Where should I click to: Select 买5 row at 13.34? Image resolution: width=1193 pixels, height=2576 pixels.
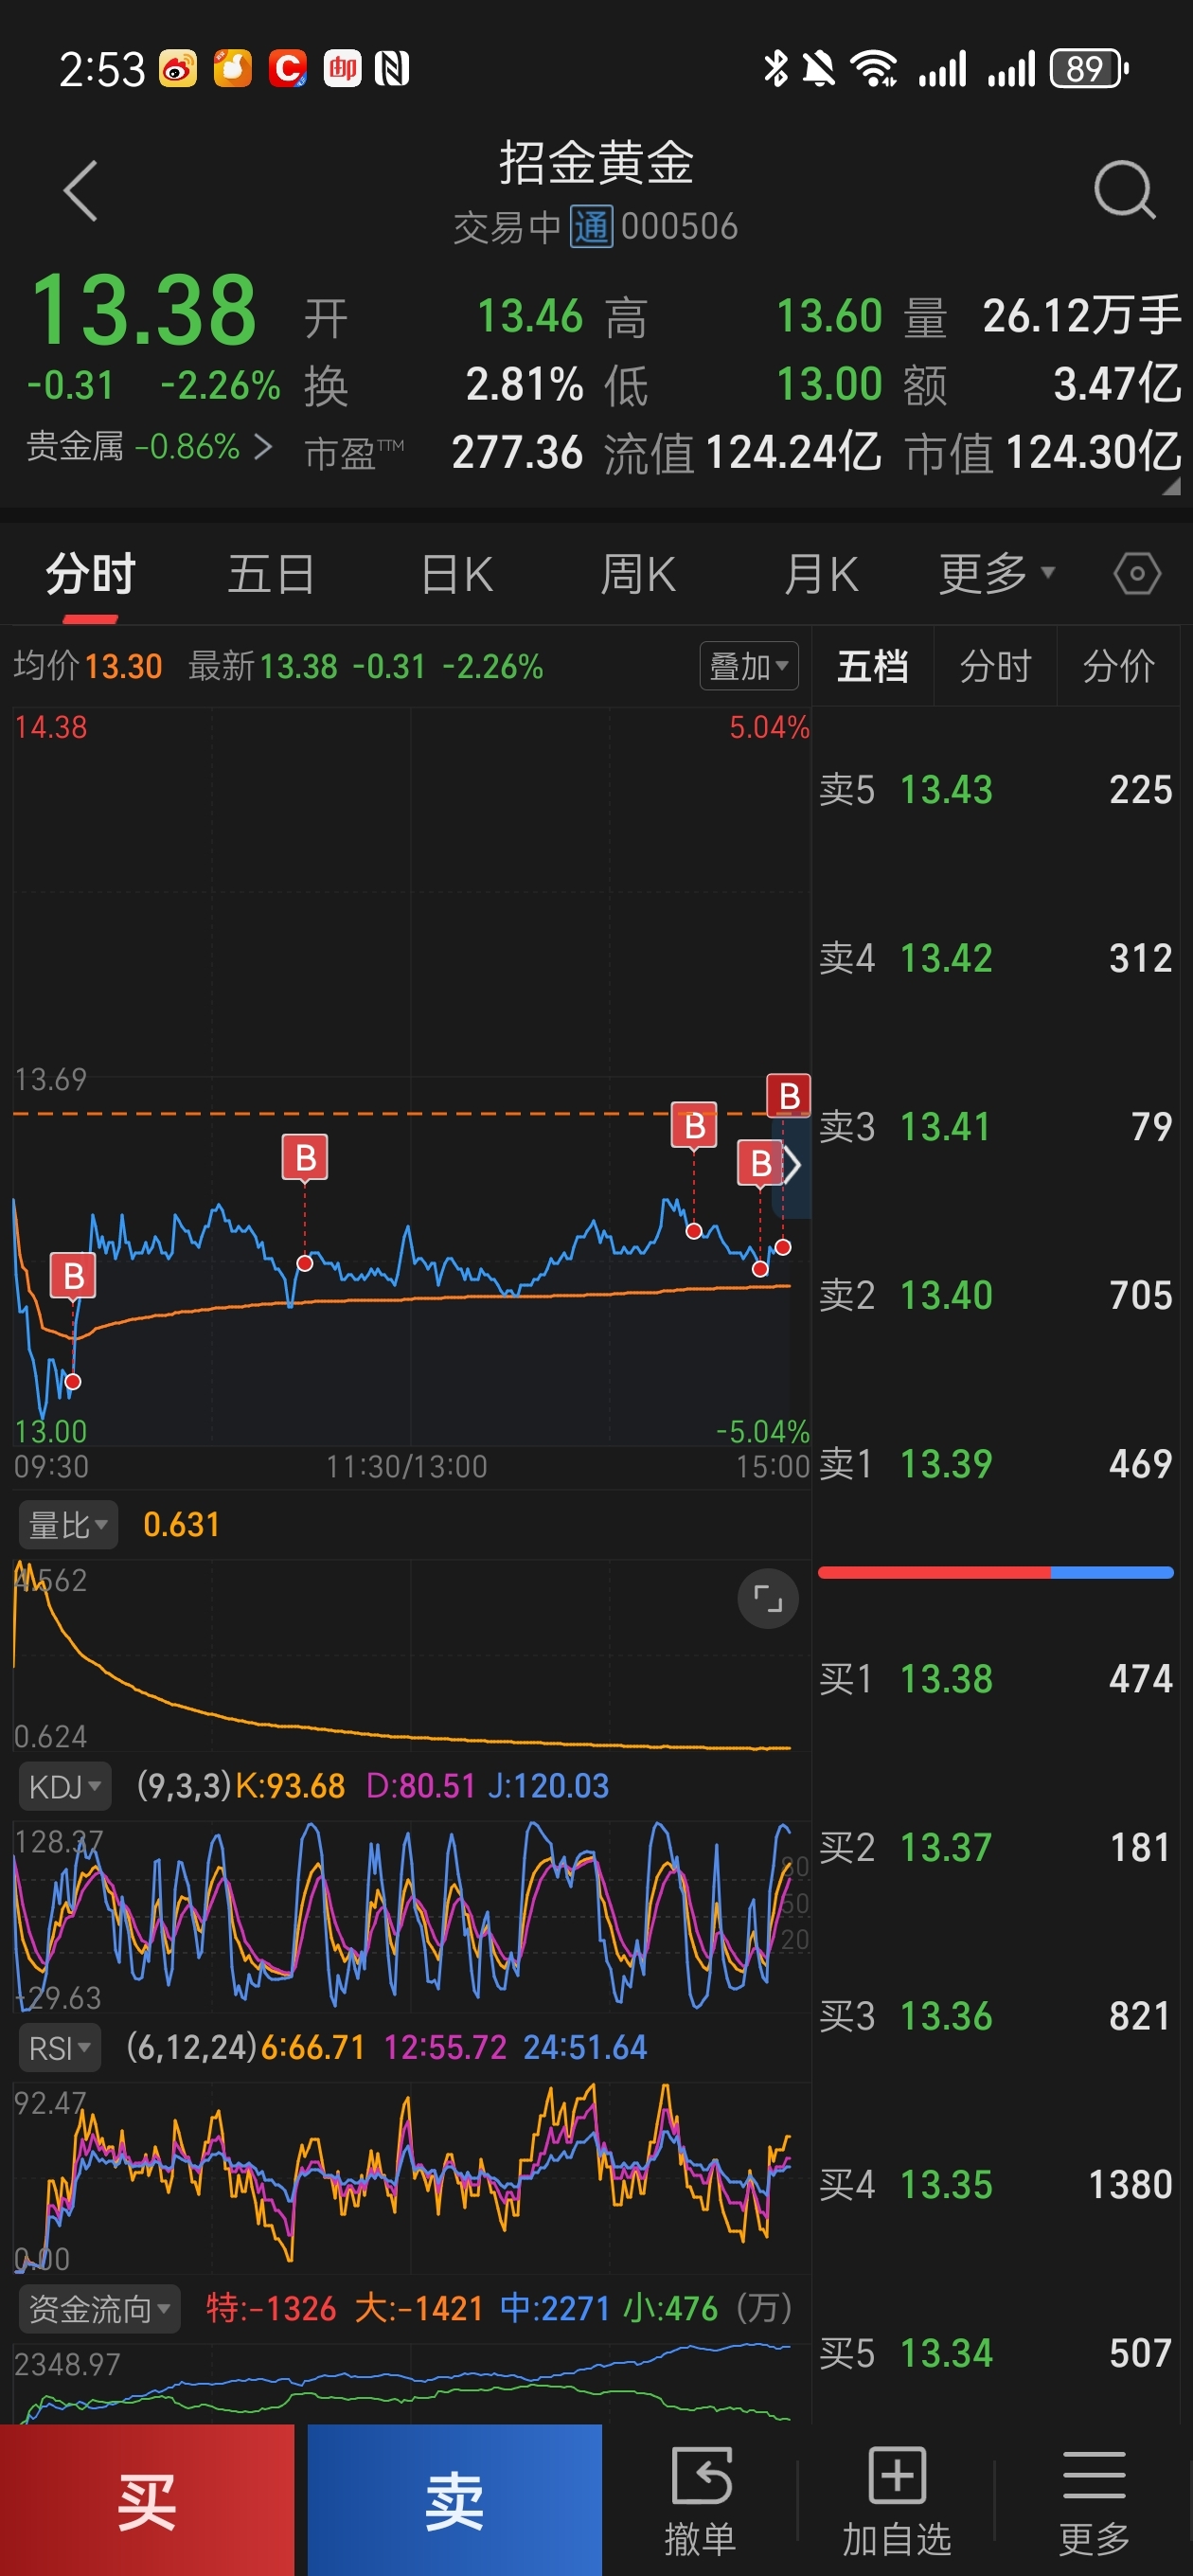coord(995,2353)
